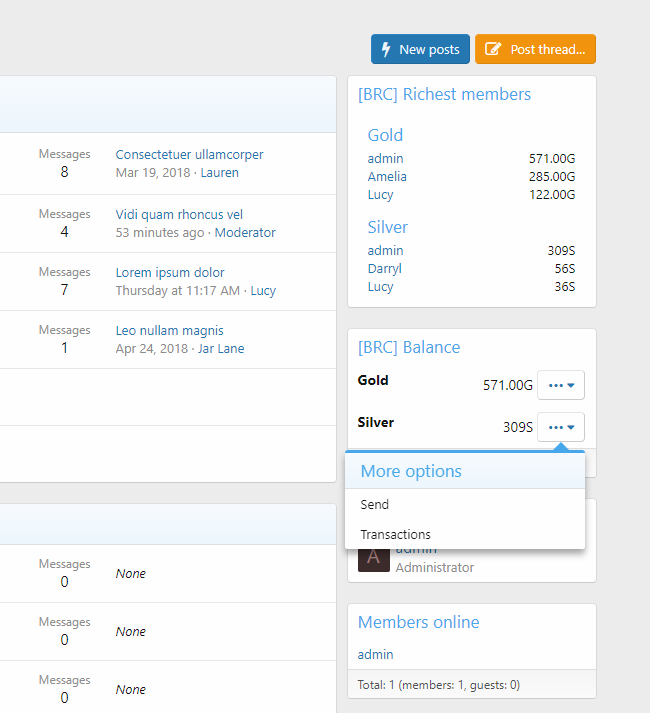This screenshot has height=713, width=650.
Task: Open the Vidi quam rhoncus vel thread
Action: [x=179, y=215]
